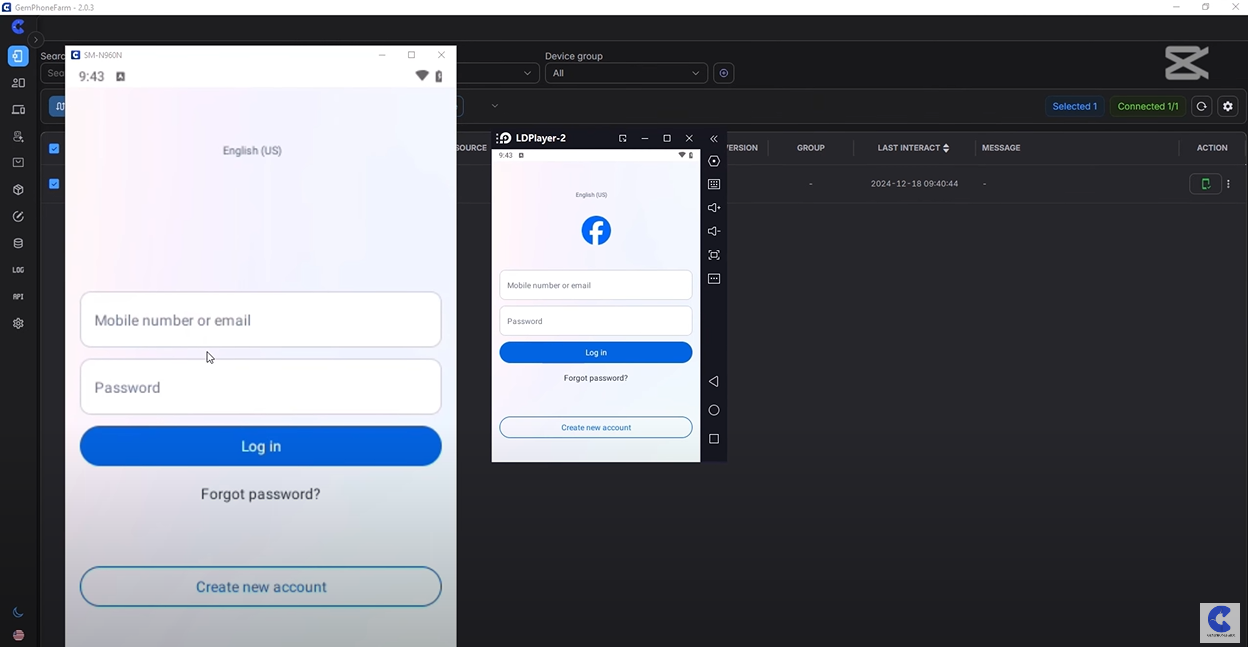Image resolution: width=1248 pixels, height=647 pixels.
Task: Toggle dark mode moon icon
Action: tap(18, 612)
